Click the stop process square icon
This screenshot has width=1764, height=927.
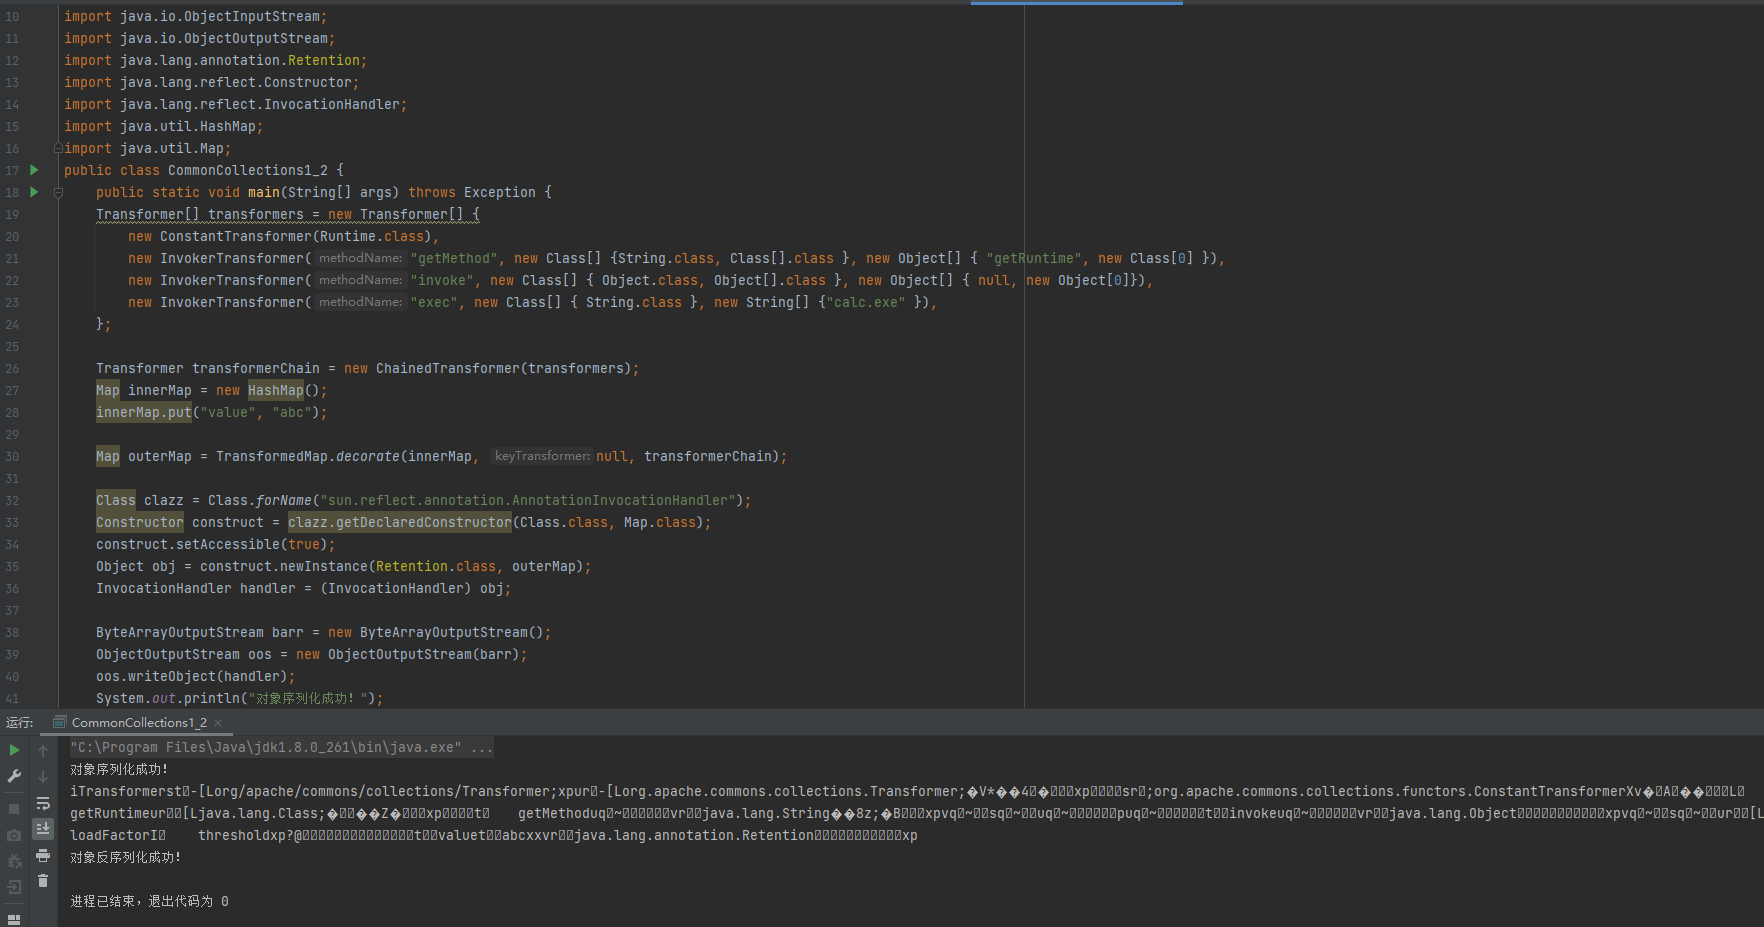[14, 808]
